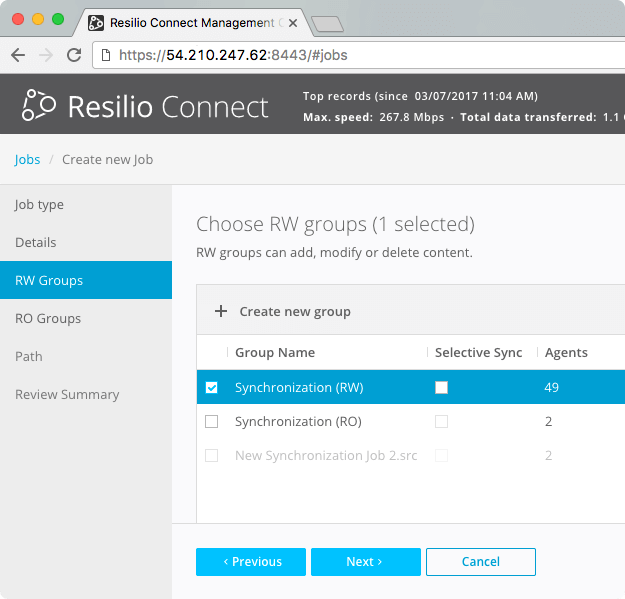This screenshot has height=599, width=625.
Task: Go back with the browser back arrow
Action: coord(18,55)
